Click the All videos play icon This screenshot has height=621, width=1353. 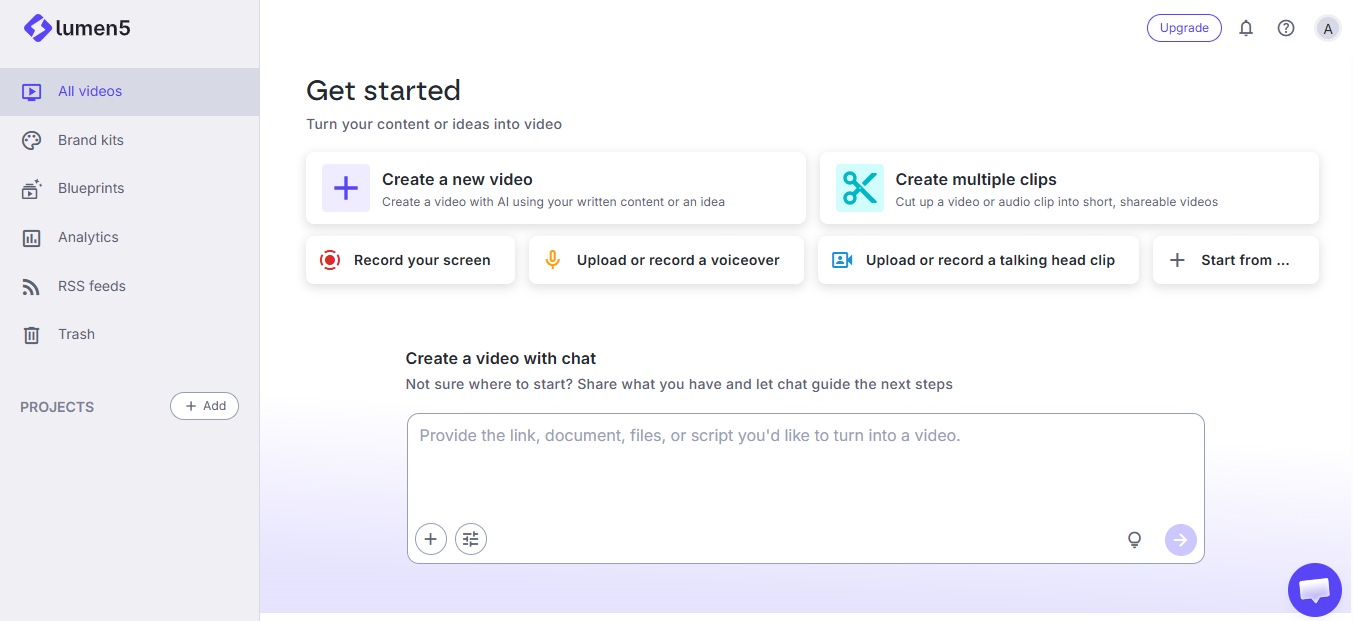pos(31,92)
